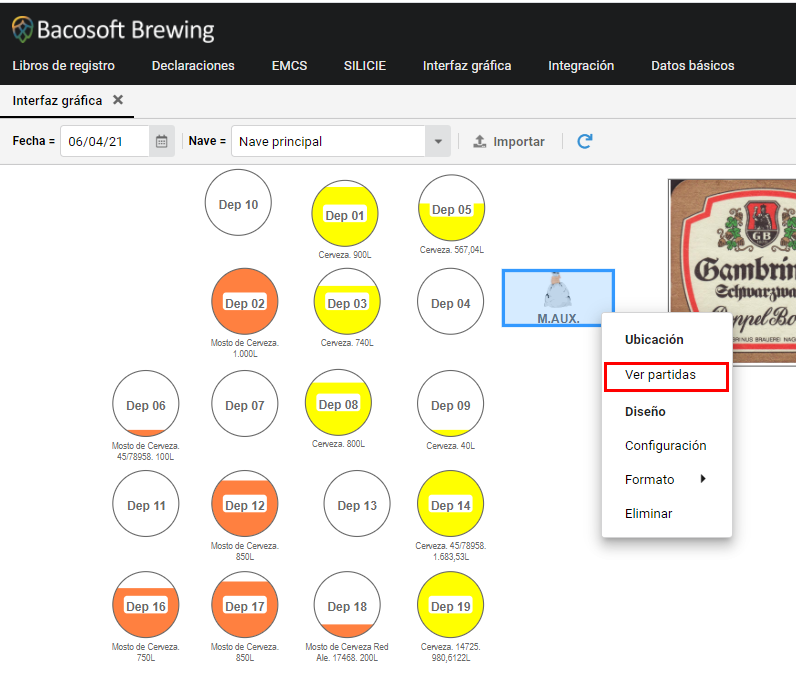Image resolution: width=796 pixels, height=681 pixels.
Task: Click the Fecha date input field
Action: click(x=105, y=141)
